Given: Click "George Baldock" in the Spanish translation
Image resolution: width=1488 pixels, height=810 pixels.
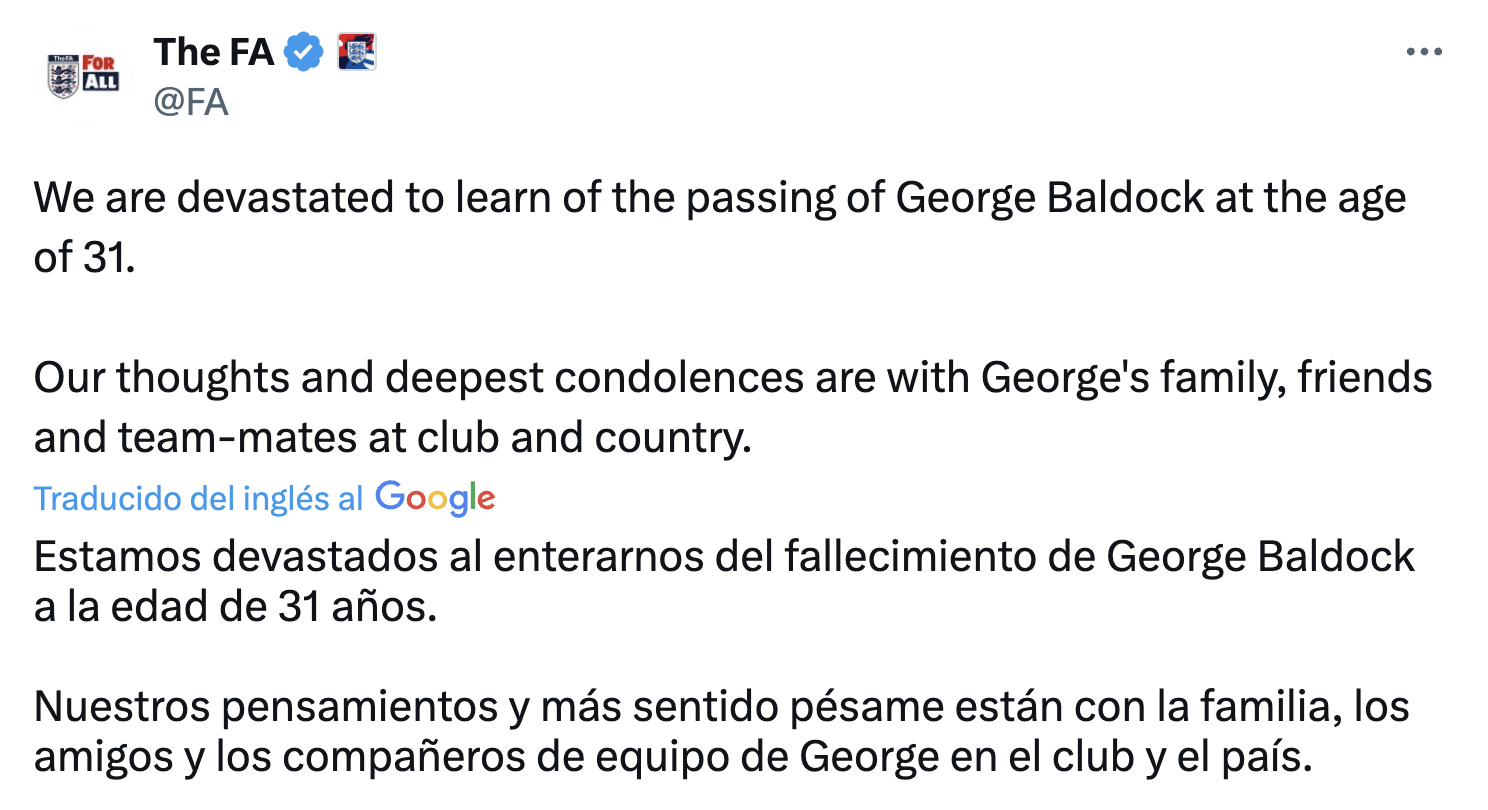Looking at the screenshot, I should (x=1261, y=556).
